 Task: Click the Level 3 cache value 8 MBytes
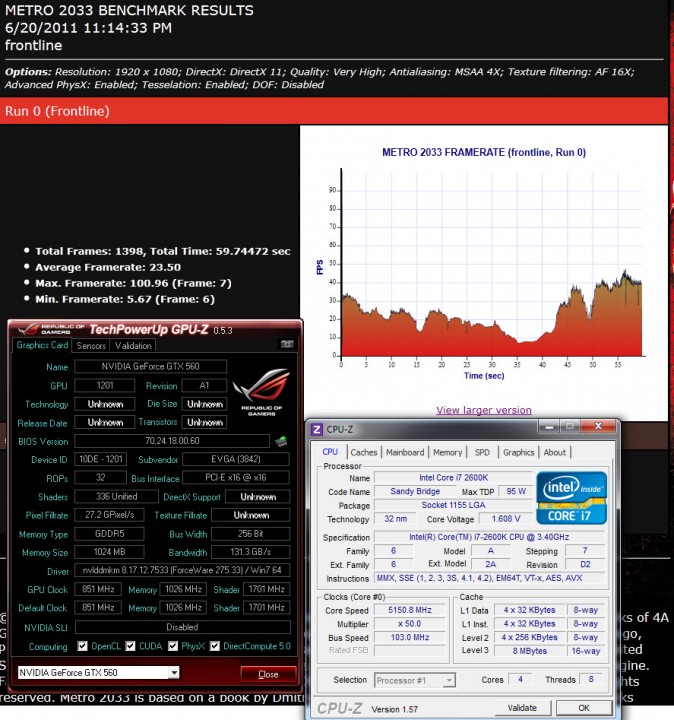tap(529, 651)
